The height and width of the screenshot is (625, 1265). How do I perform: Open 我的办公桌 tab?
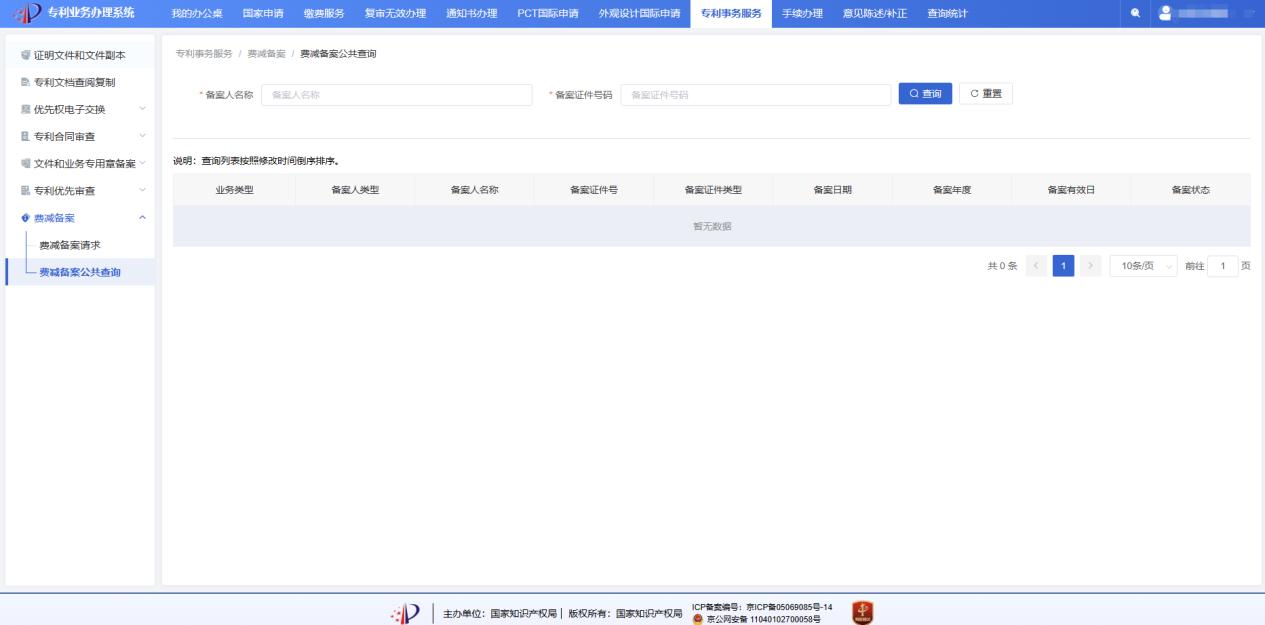point(197,13)
